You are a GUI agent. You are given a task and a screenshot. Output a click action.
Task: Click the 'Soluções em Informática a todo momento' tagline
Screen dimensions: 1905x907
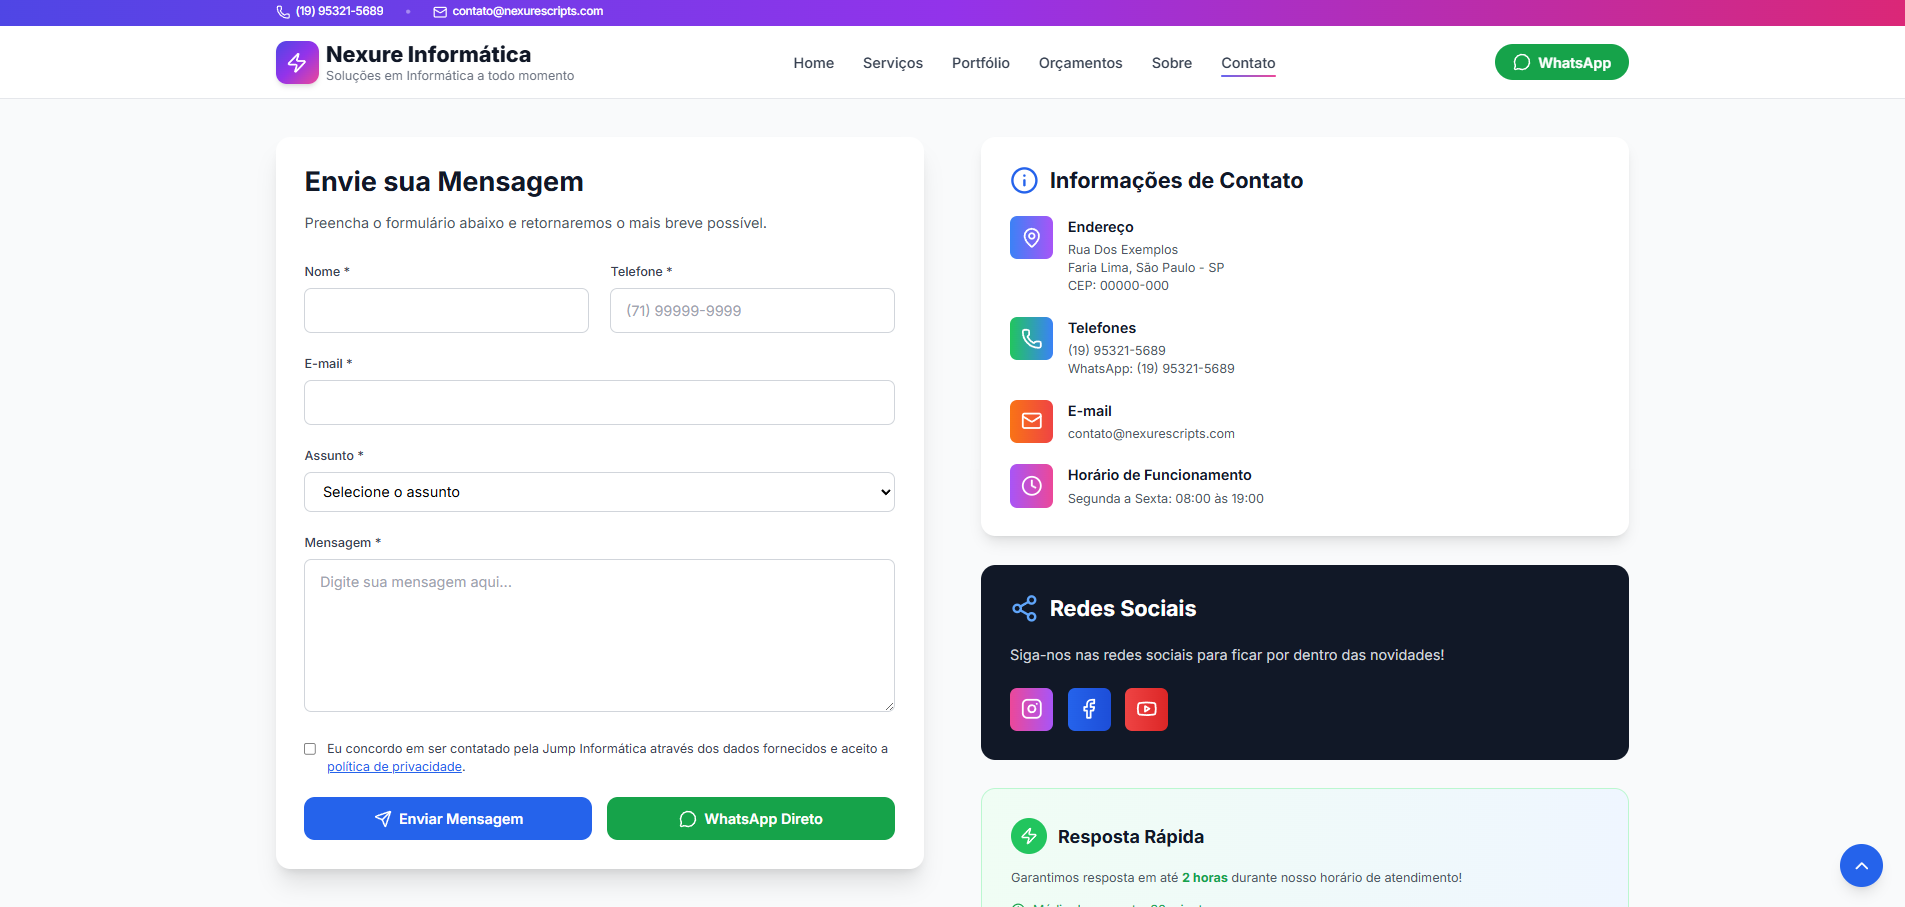tap(450, 76)
